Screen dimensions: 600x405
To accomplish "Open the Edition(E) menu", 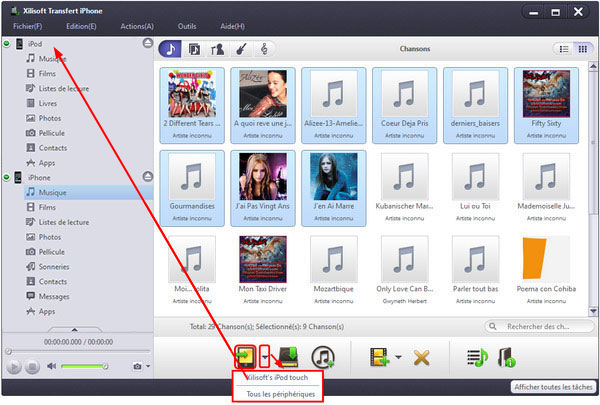I will click(81, 26).
